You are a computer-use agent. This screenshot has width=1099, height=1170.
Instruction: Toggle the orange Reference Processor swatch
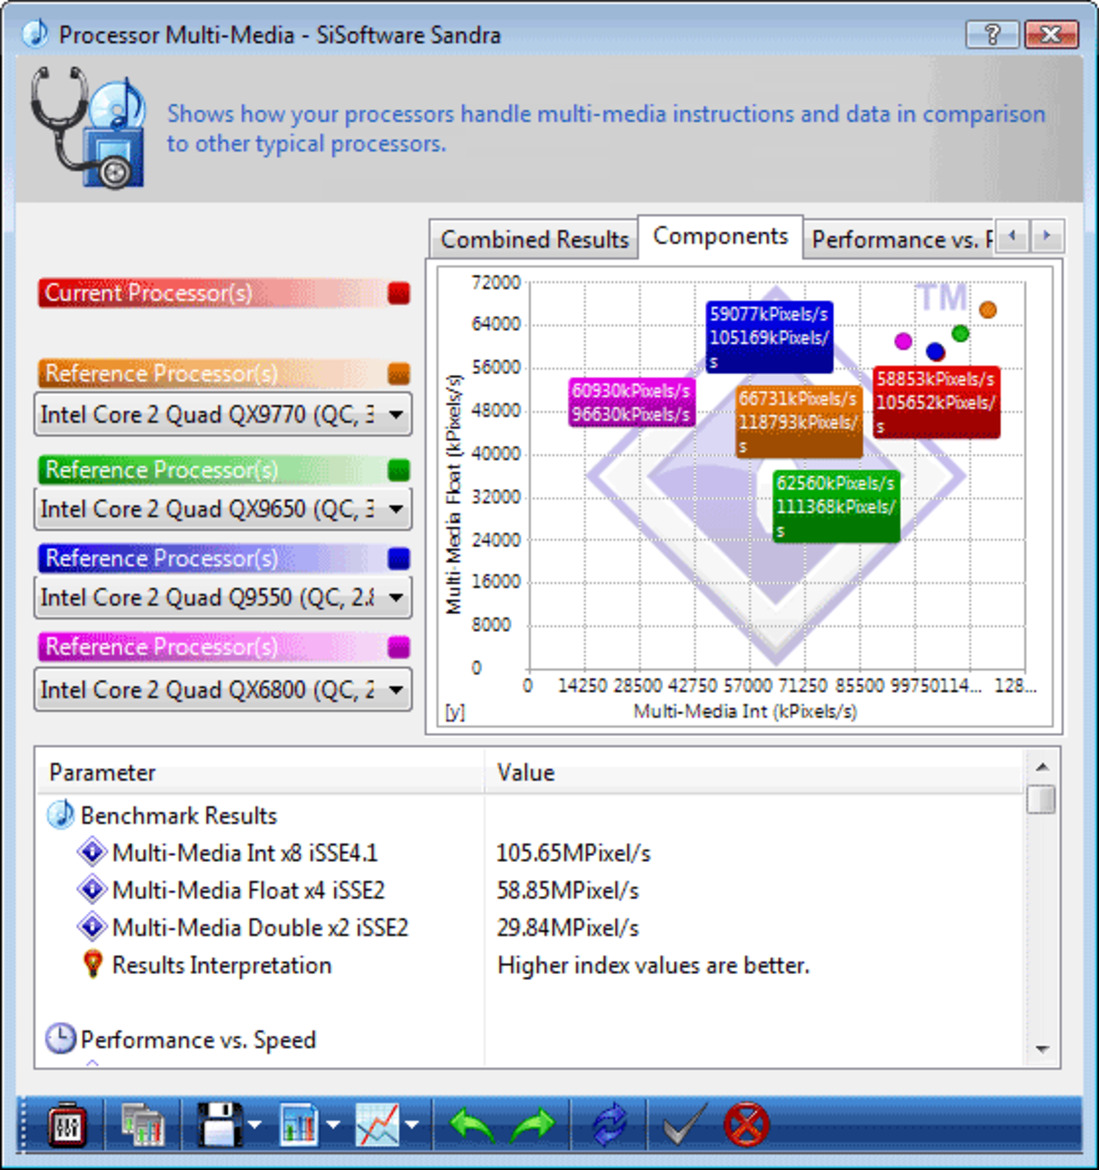click(x=398, y=373)
